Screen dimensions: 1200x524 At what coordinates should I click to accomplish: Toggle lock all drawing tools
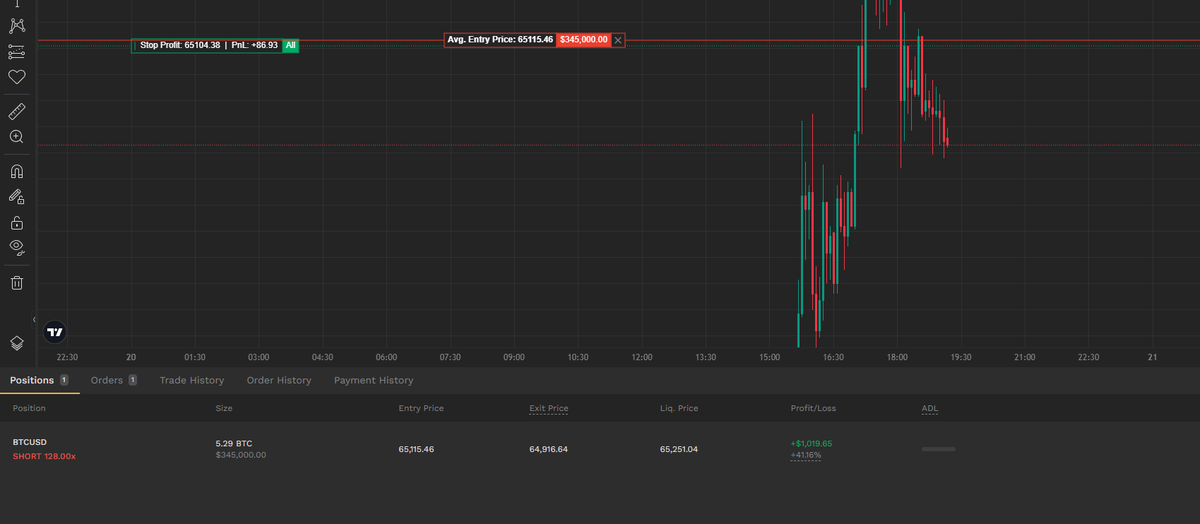pos(17,222)
